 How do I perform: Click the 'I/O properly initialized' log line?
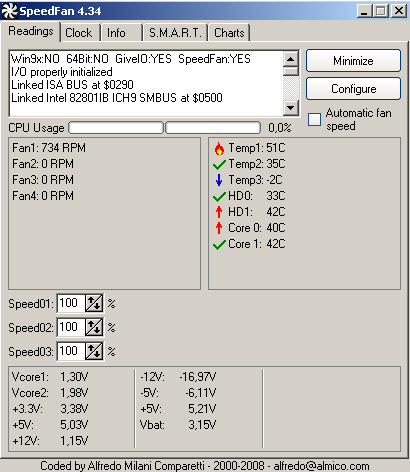[62, 72]
